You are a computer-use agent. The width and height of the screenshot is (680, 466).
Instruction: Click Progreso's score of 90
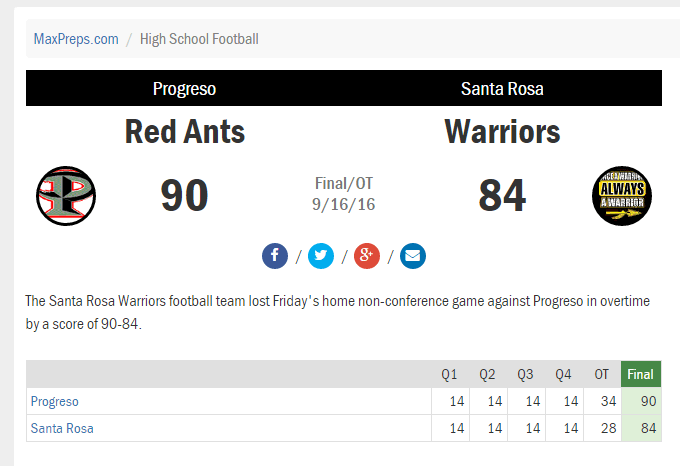(184, 196)
